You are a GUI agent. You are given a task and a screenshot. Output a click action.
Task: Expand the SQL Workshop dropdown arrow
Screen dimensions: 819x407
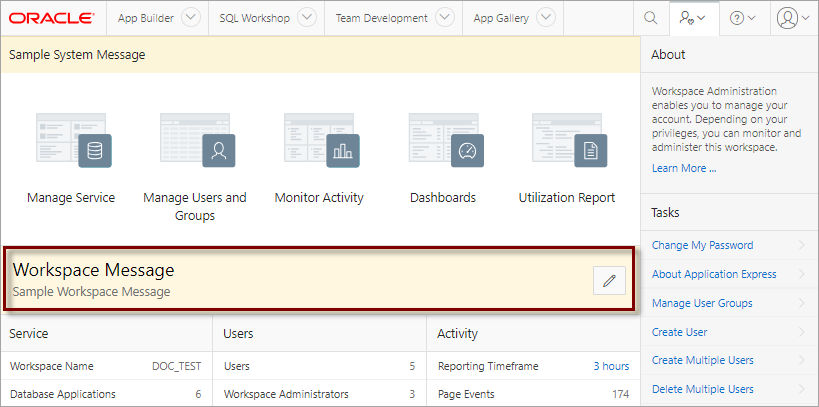tap(307, 18)
